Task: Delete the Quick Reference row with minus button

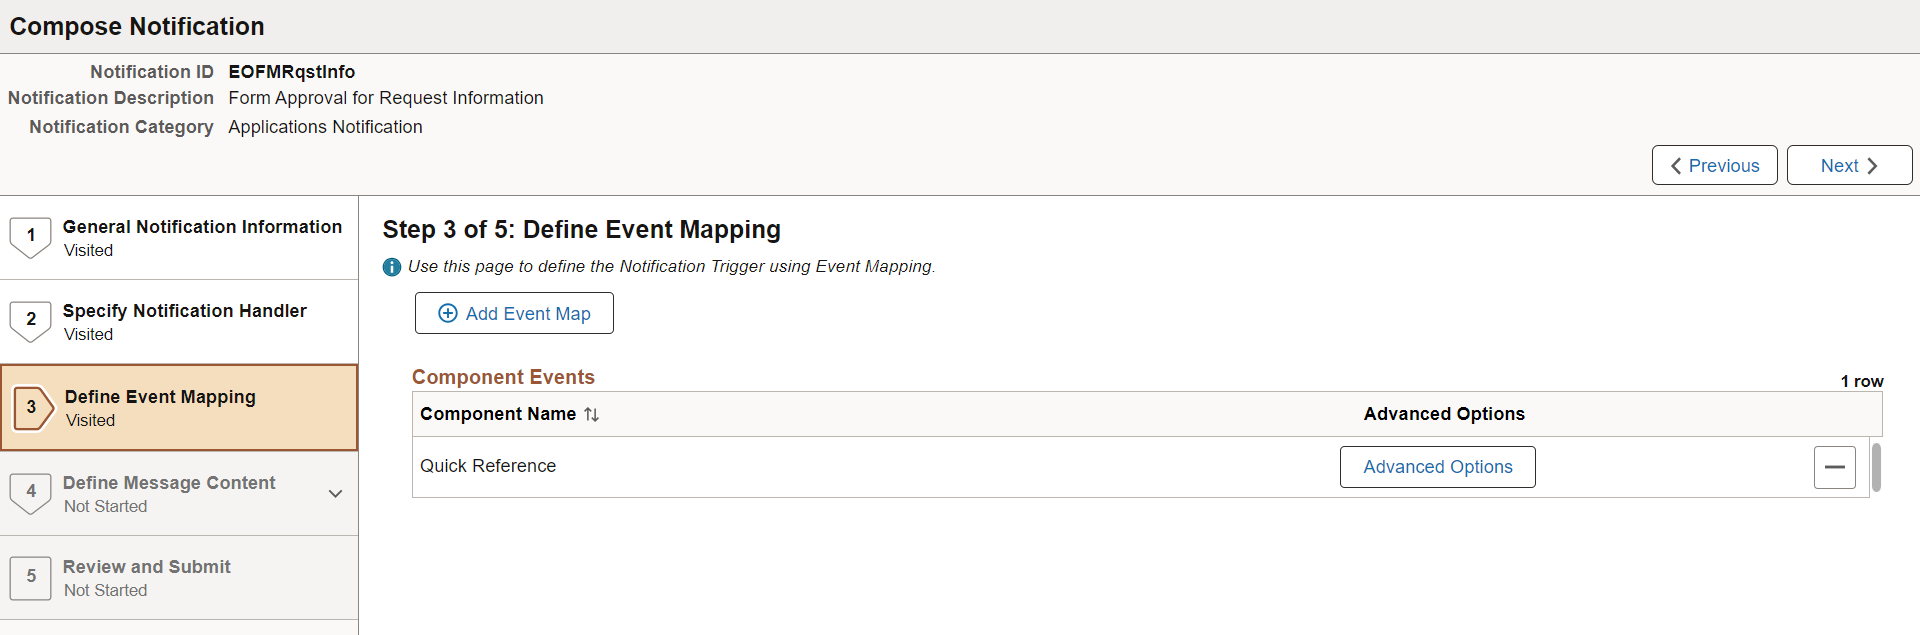Action: pos(1835,467)
